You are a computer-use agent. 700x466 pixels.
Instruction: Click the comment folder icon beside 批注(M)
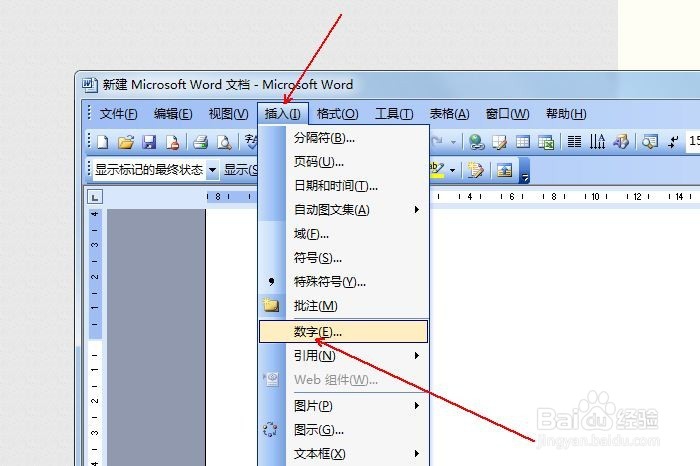pyautogui.click(x=271, y=305)
